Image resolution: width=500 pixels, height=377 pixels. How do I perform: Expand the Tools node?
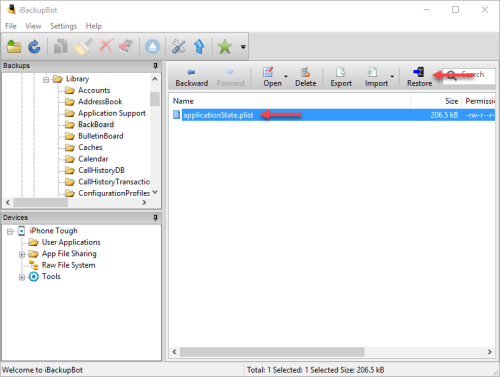pos(22,277)
